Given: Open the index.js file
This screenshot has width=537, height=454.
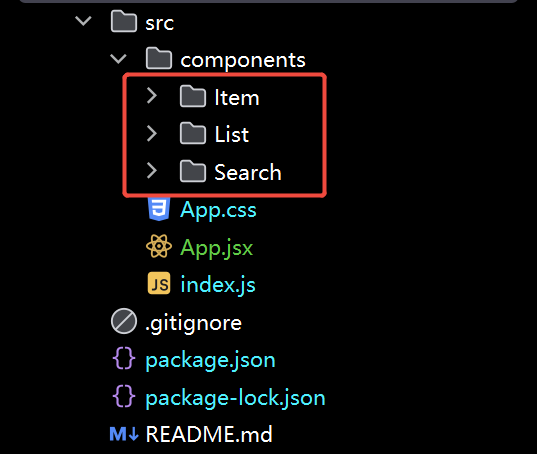Looking at the screenshot, I should tap(218, 285).
